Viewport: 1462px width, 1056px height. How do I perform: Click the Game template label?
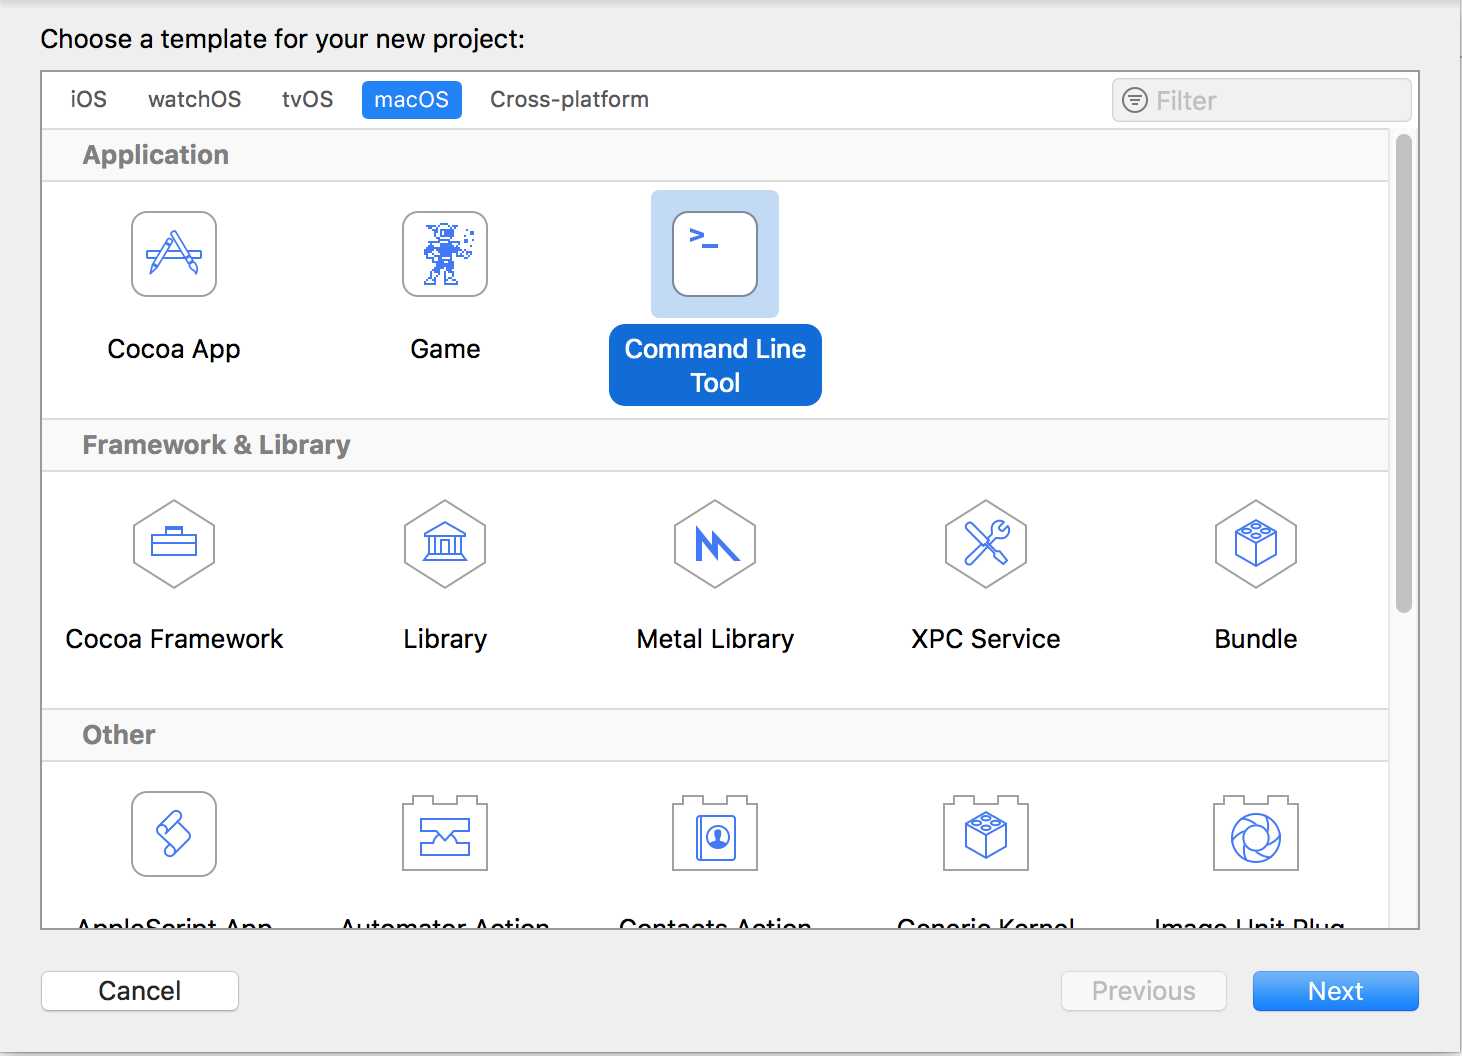point(445,349)
